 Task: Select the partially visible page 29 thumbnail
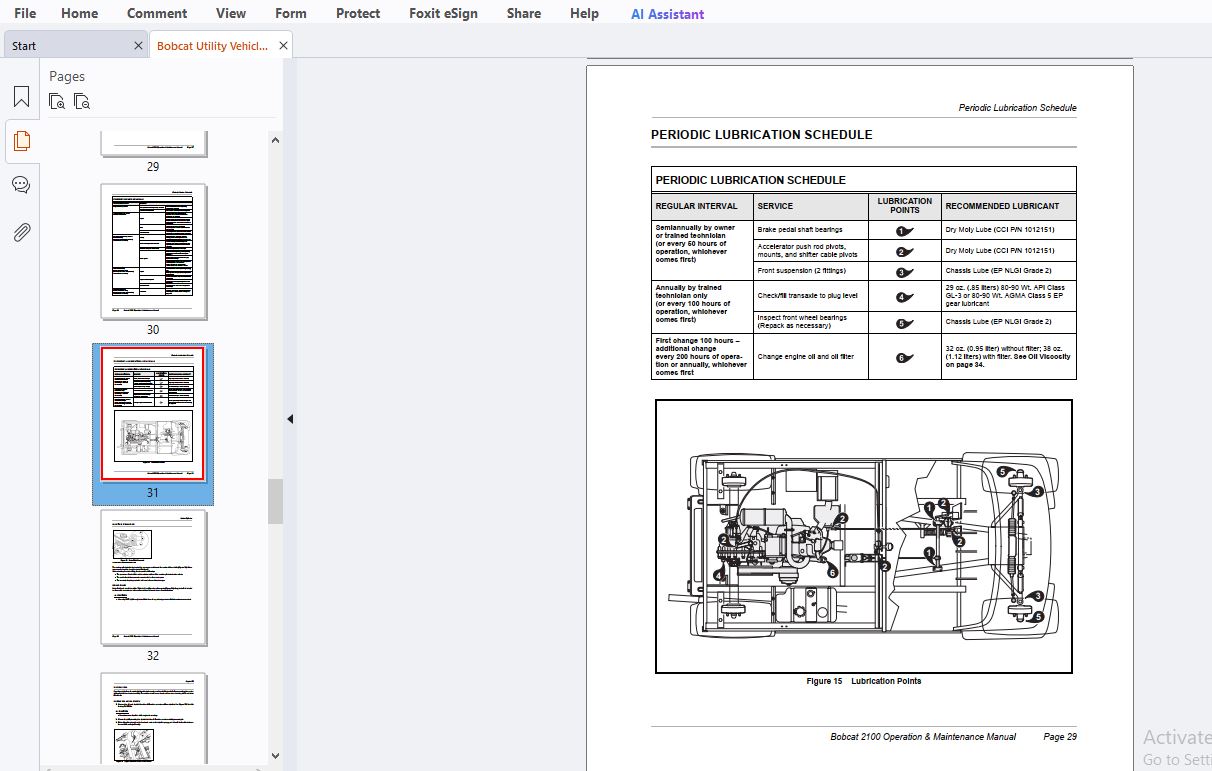coord(153,142)
